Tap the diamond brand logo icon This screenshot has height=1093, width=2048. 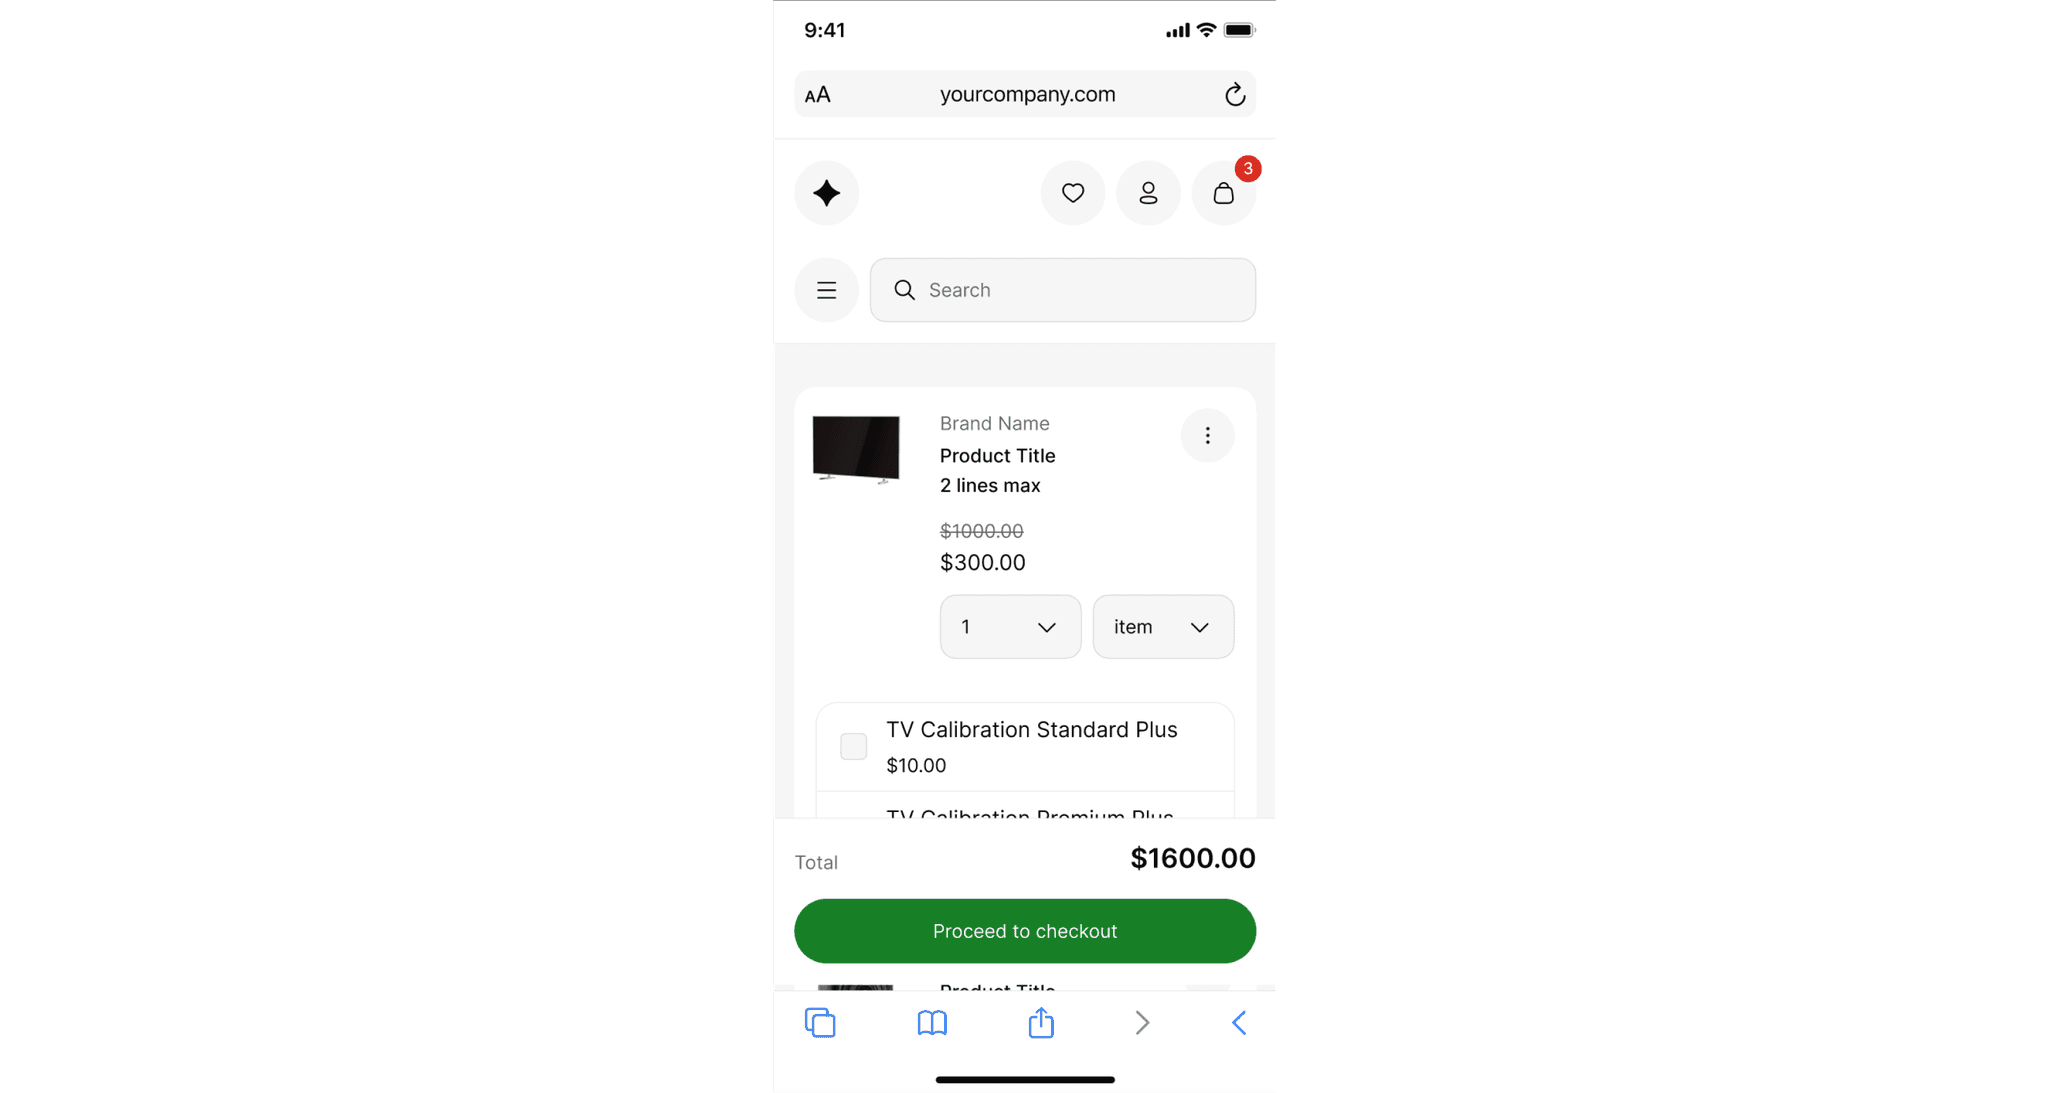click(826, 192)
